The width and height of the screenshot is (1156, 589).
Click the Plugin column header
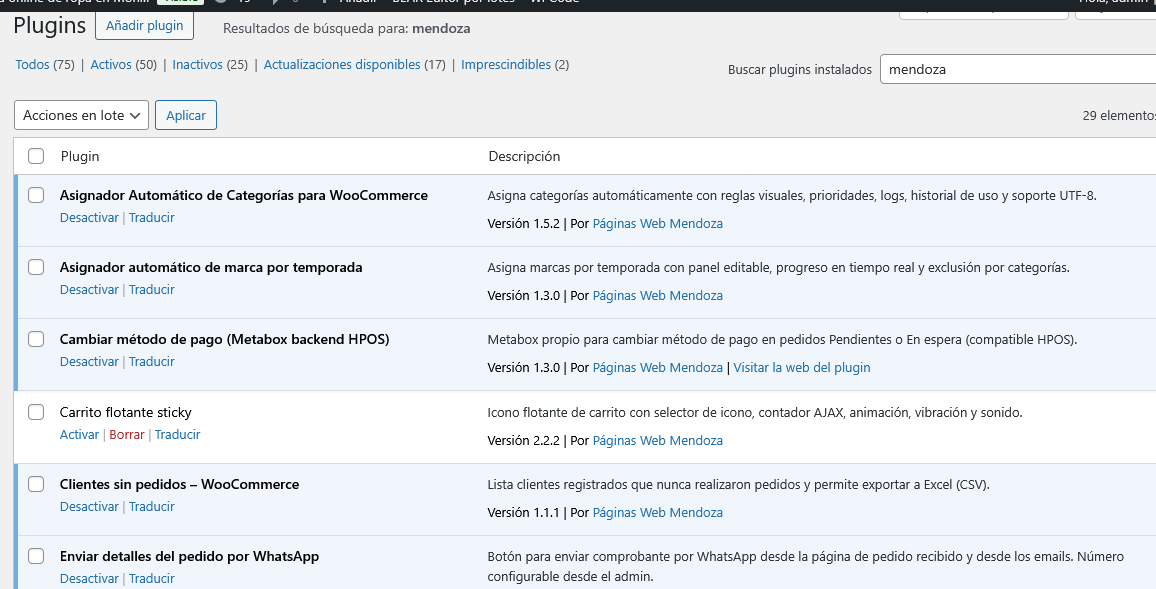tap(80, 156)
